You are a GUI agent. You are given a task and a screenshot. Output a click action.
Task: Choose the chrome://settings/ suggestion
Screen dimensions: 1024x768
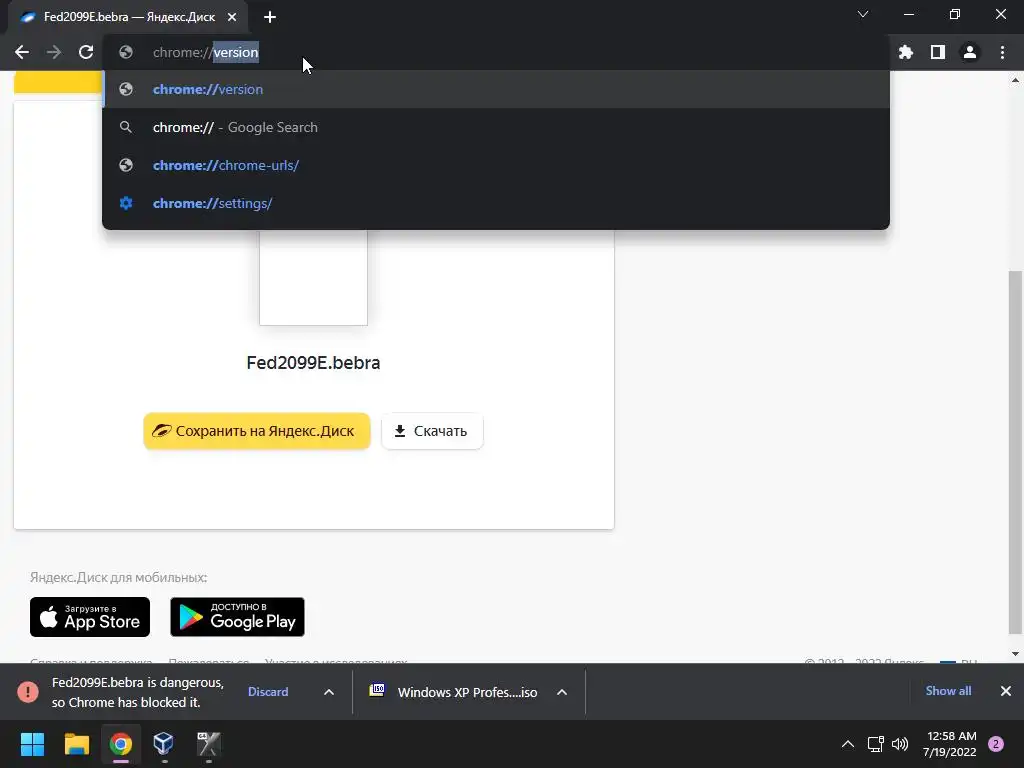(x=496, y=203)
